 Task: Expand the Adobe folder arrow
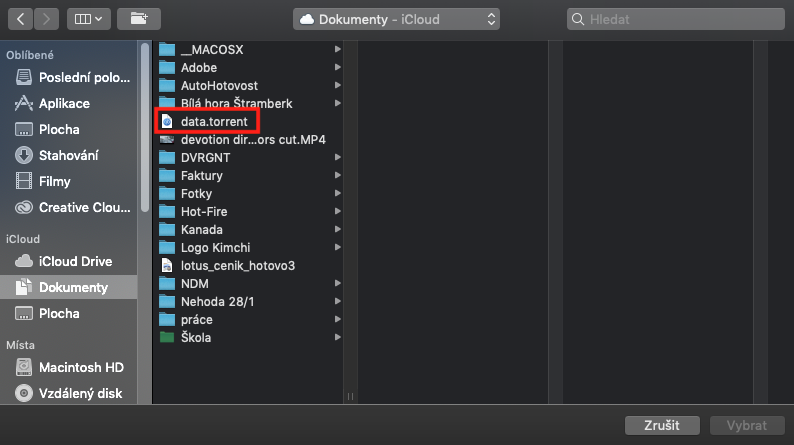click(x=337, y=68)
